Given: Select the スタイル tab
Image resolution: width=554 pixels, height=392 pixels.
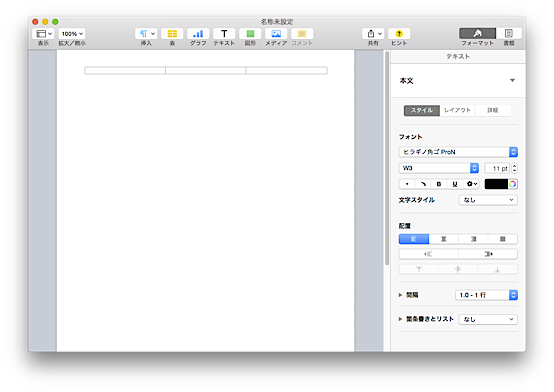Looking at the screenshot, I should 422,110.
